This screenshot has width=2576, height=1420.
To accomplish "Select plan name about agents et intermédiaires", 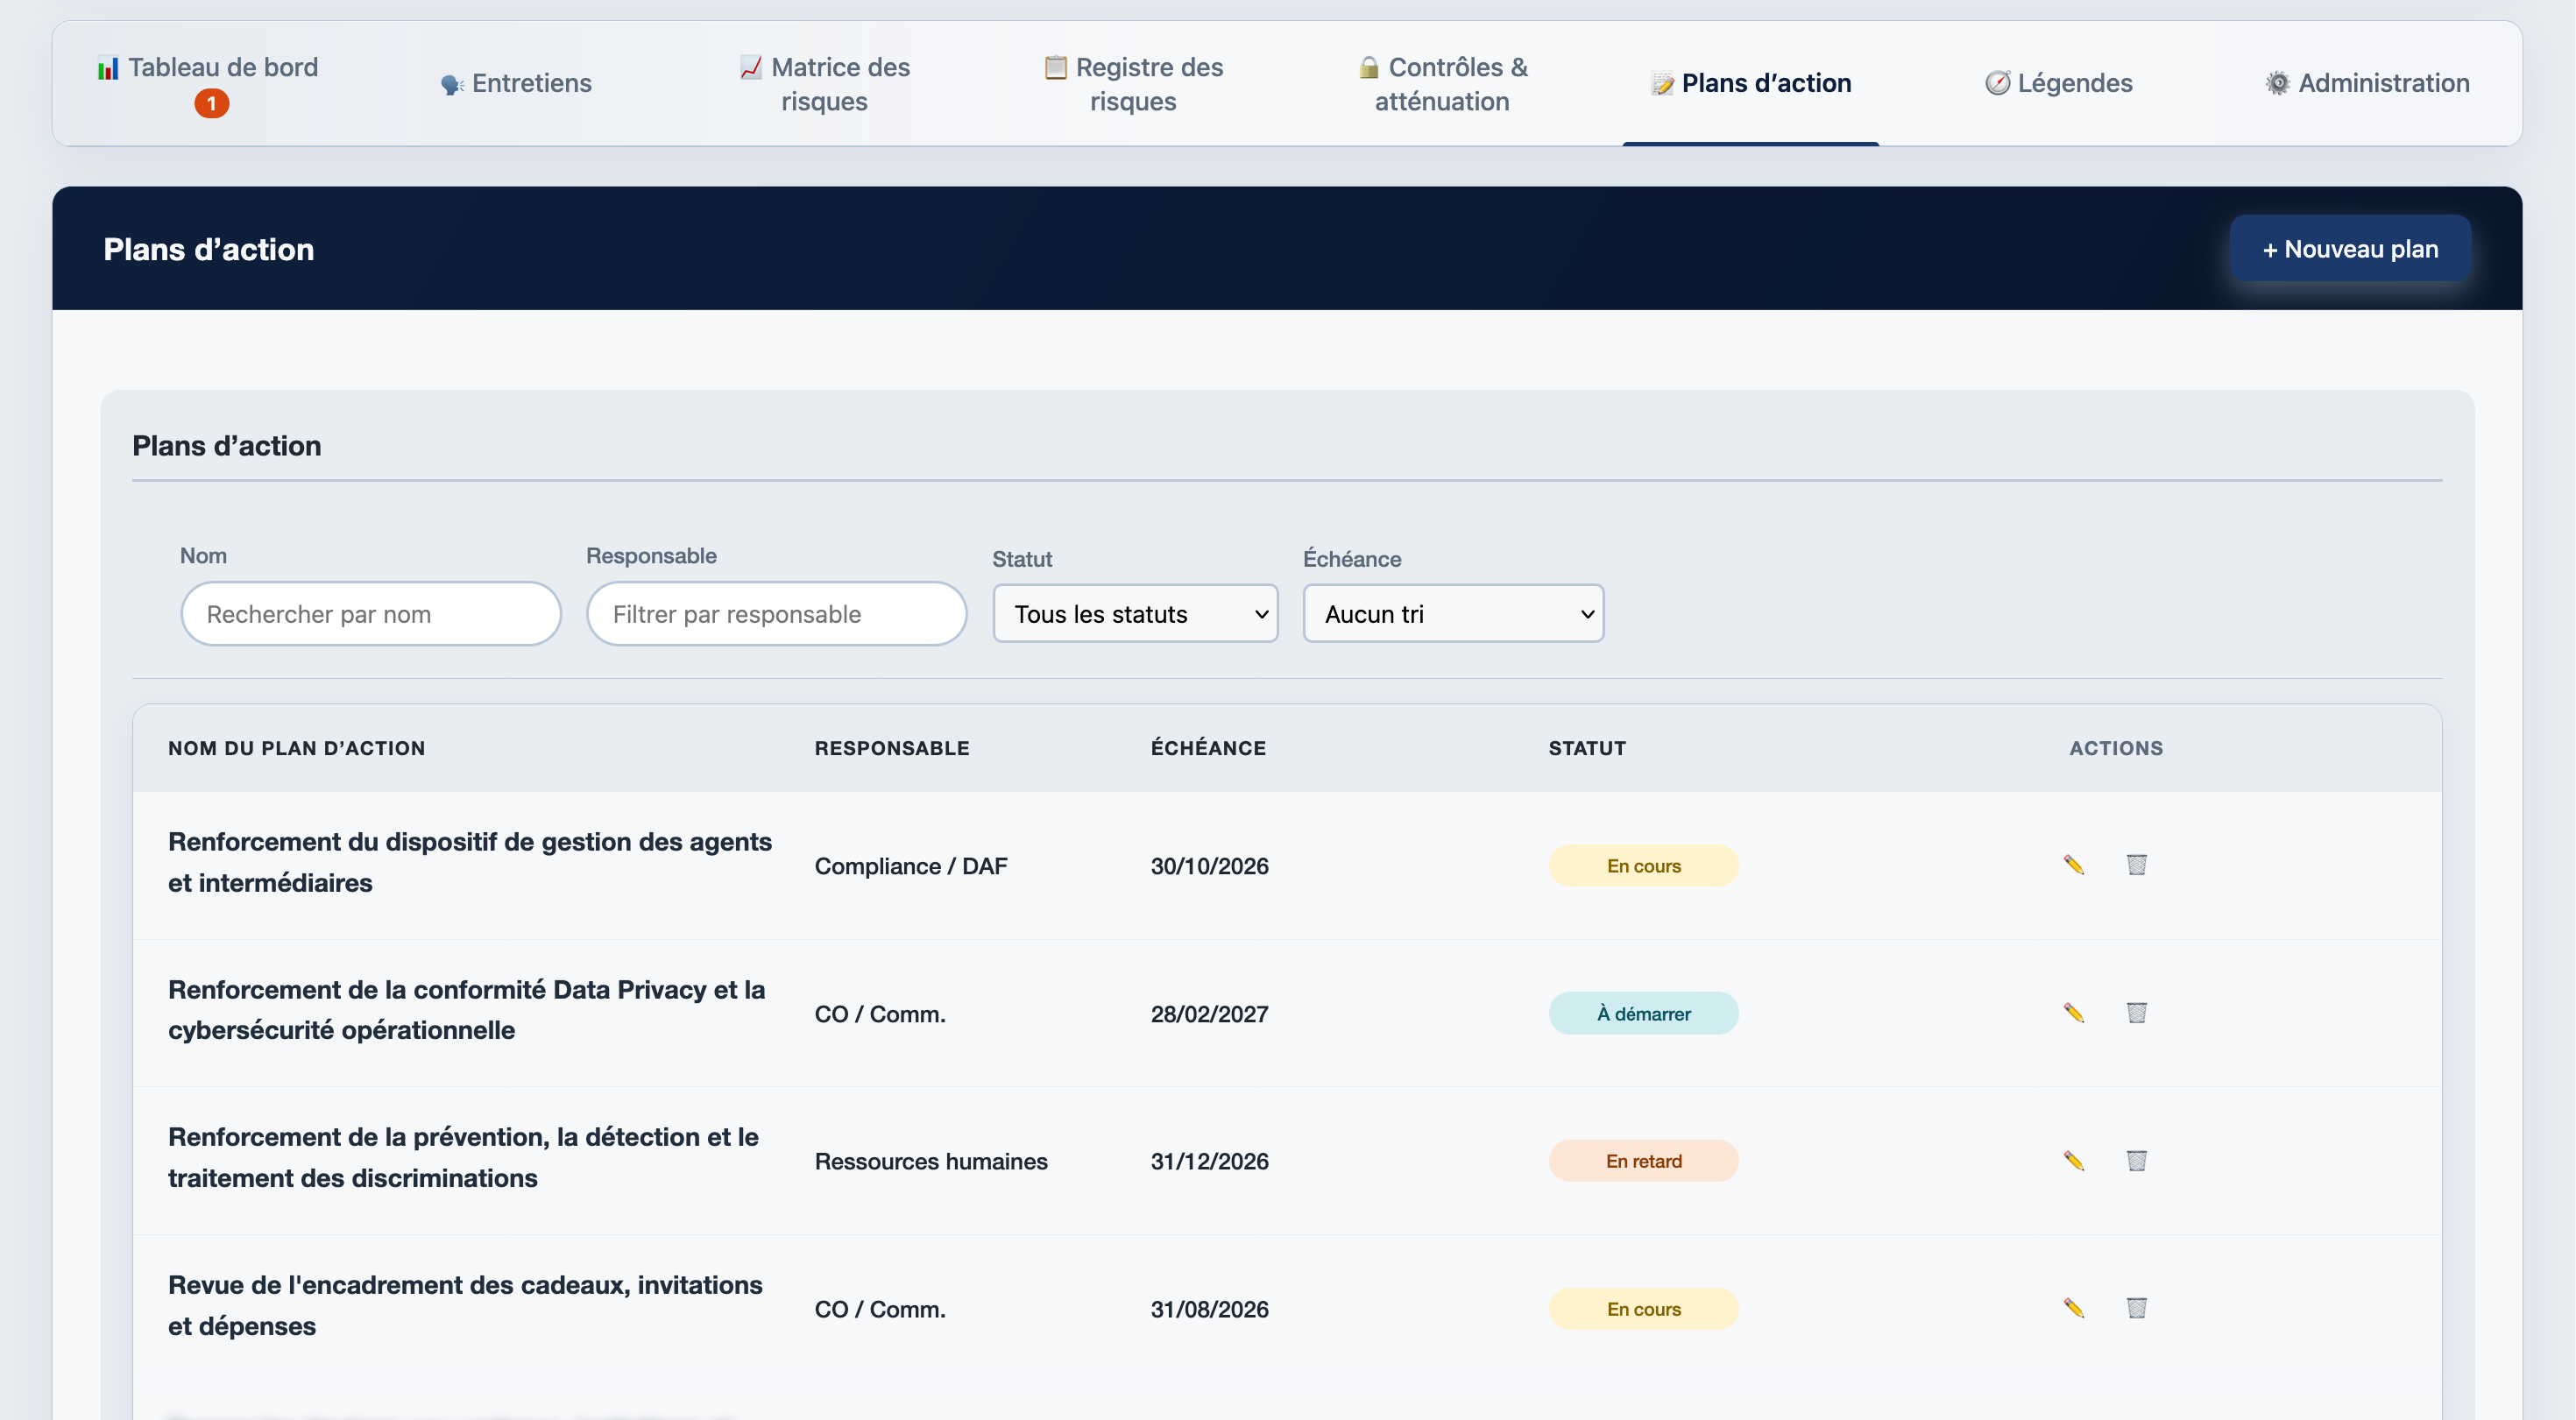I will [470, 862].
